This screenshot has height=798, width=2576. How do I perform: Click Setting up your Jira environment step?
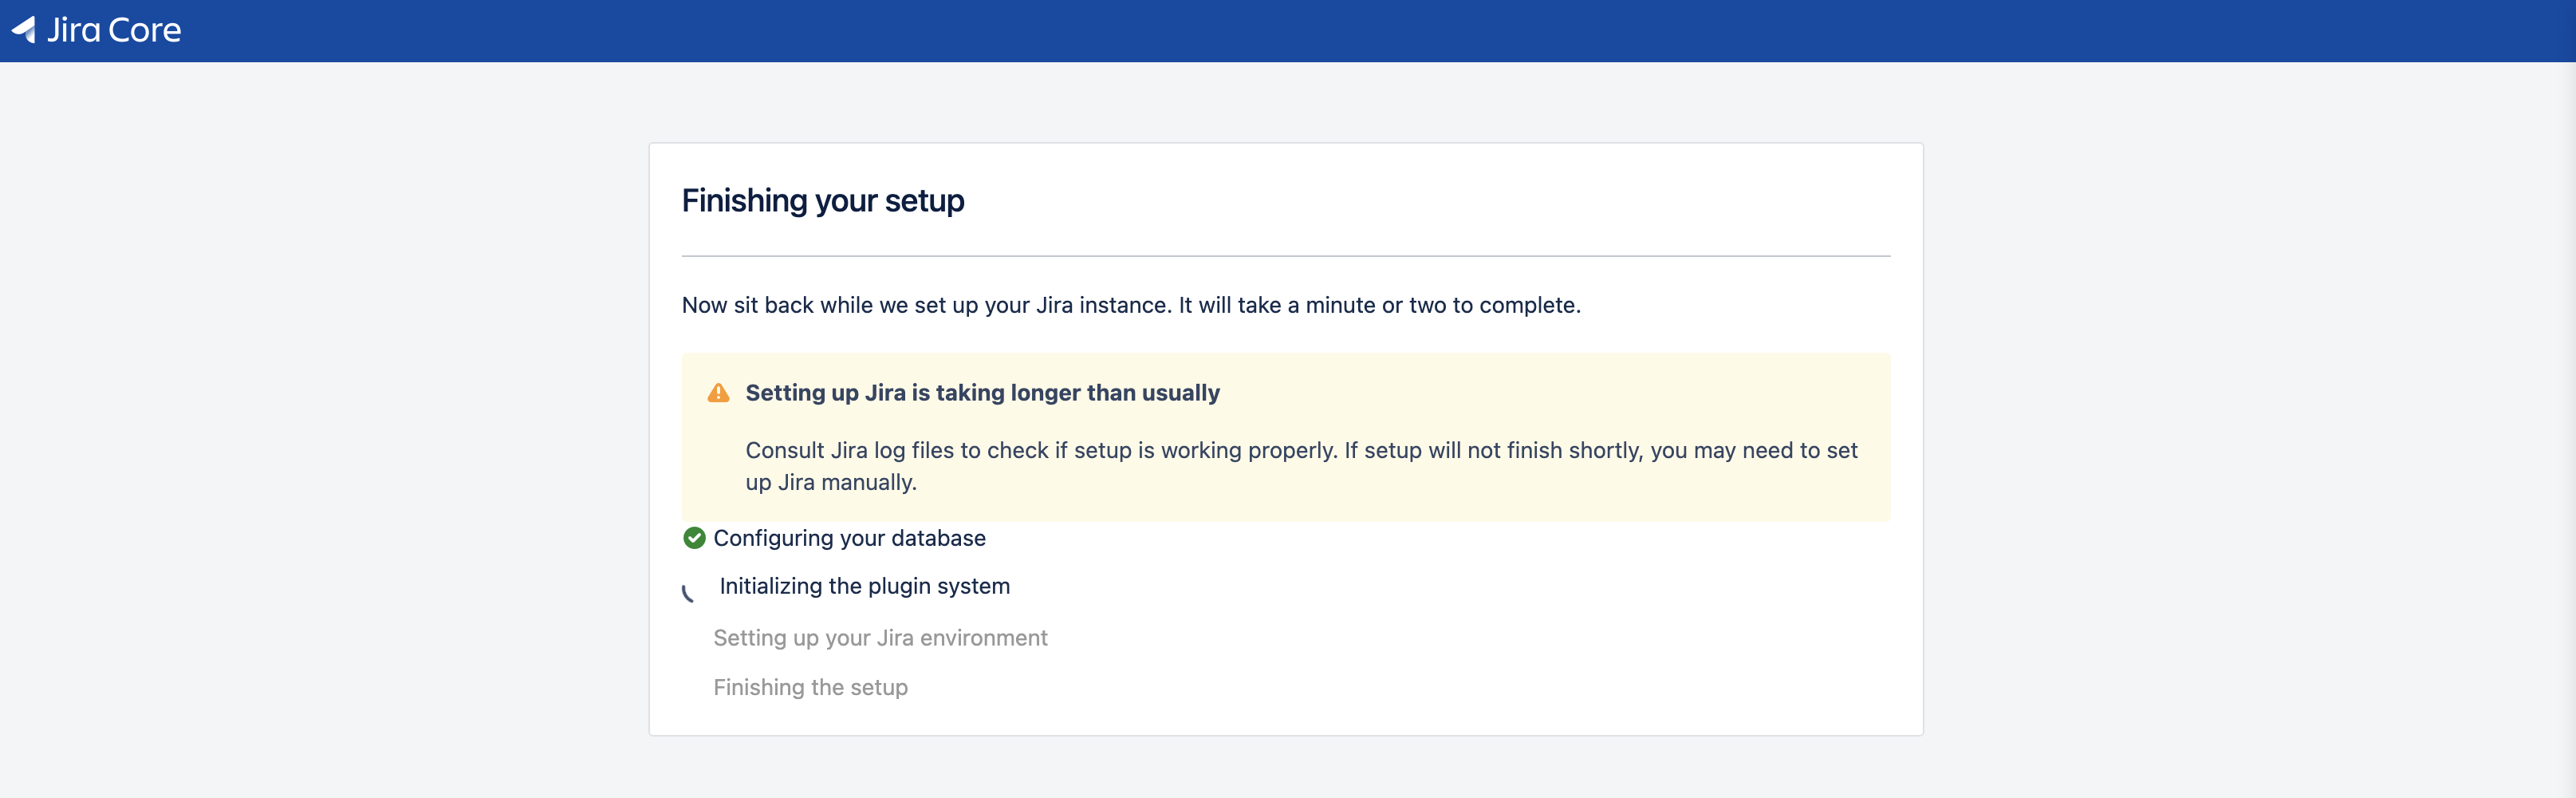point(880,638)
